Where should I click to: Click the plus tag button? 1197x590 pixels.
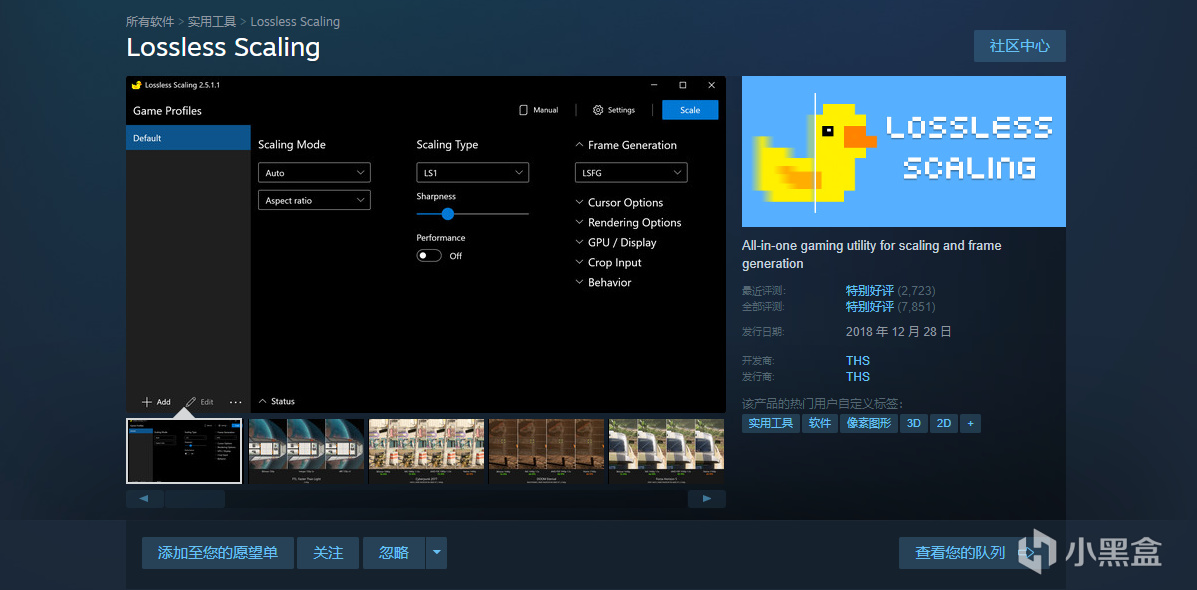[x=970, y=423]
